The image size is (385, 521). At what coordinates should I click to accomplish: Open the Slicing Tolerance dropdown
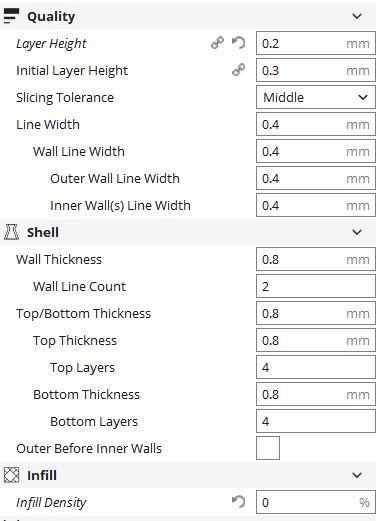tap(316, 97)
